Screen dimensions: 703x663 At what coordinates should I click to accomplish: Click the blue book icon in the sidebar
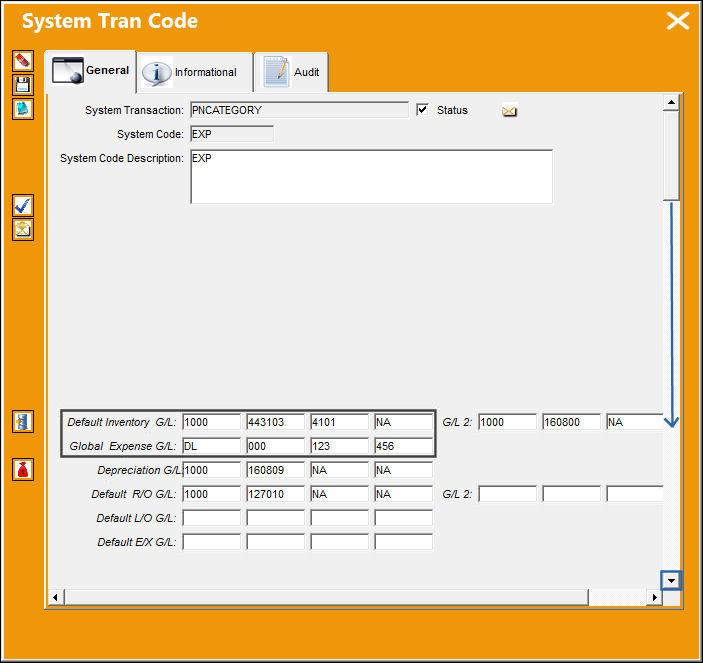click(x=23, y=109)
